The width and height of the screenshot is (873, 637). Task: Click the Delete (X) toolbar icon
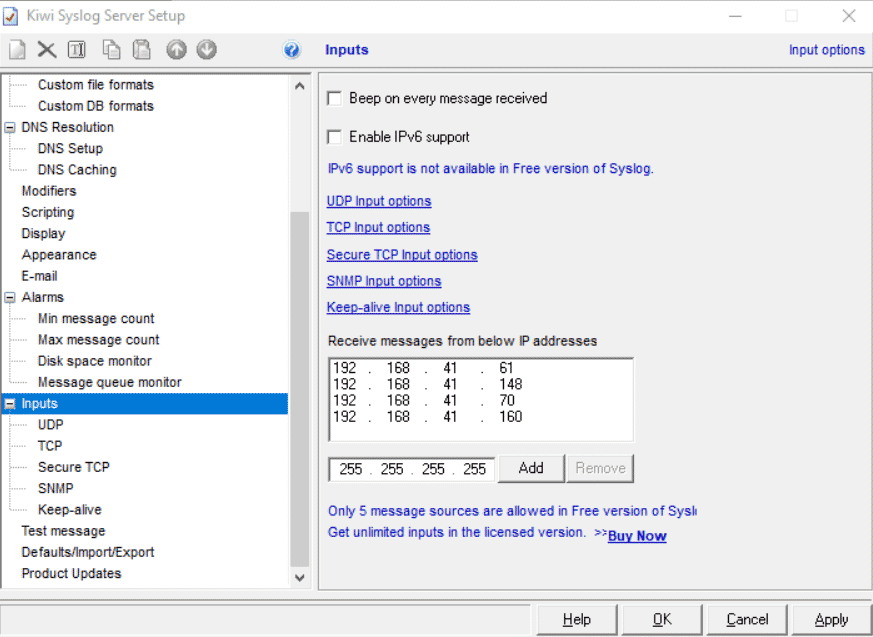click(x=47, y=50)
